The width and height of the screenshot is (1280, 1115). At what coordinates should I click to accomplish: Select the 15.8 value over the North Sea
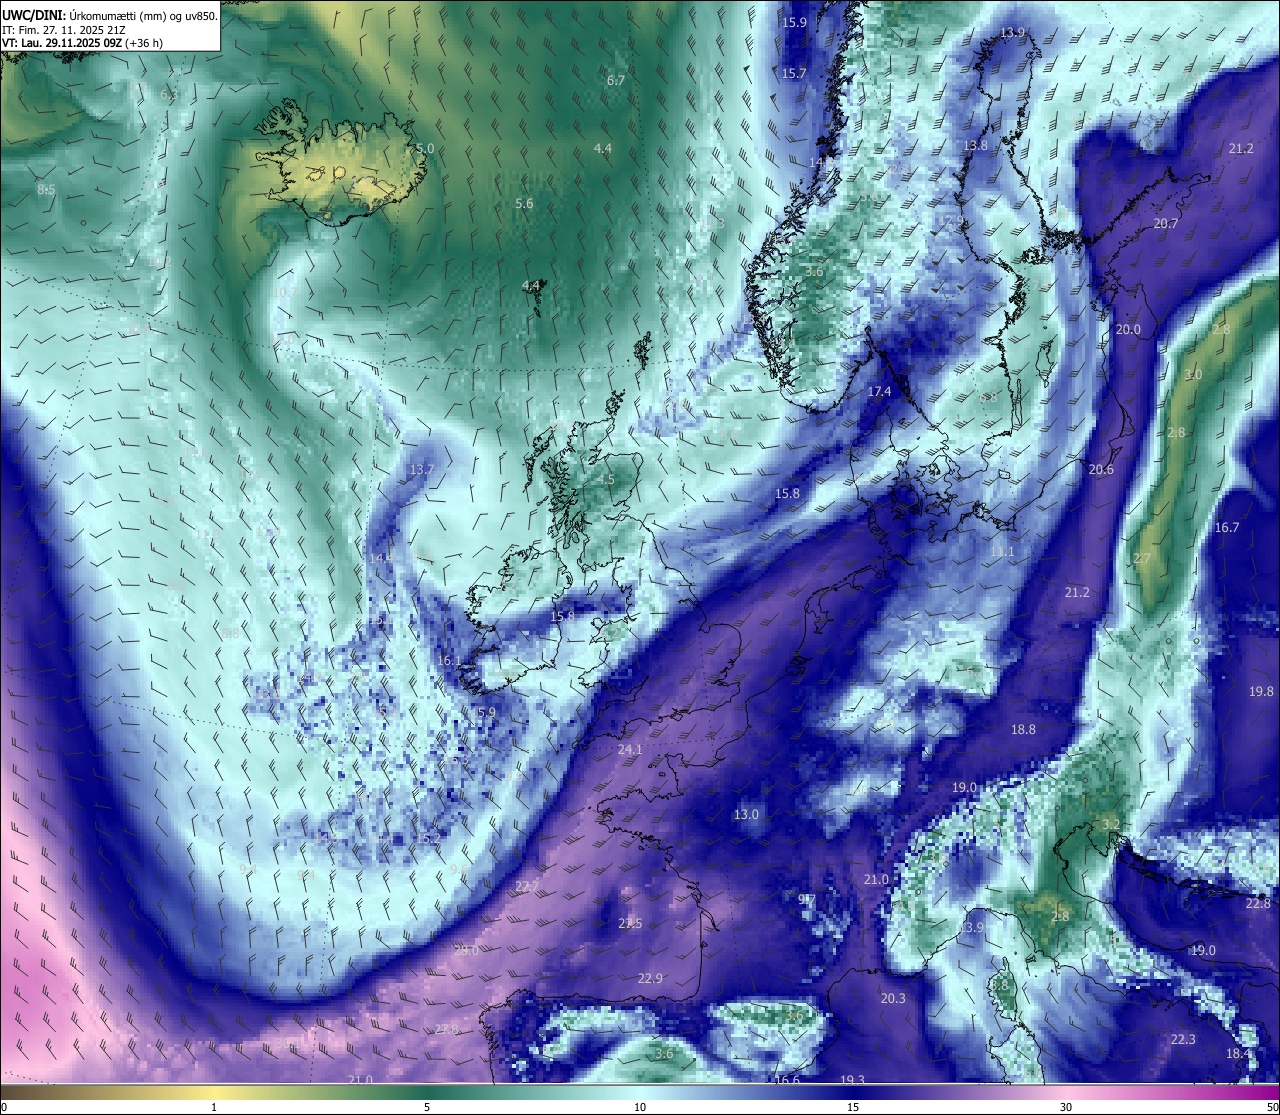click(x=787, y=493)
